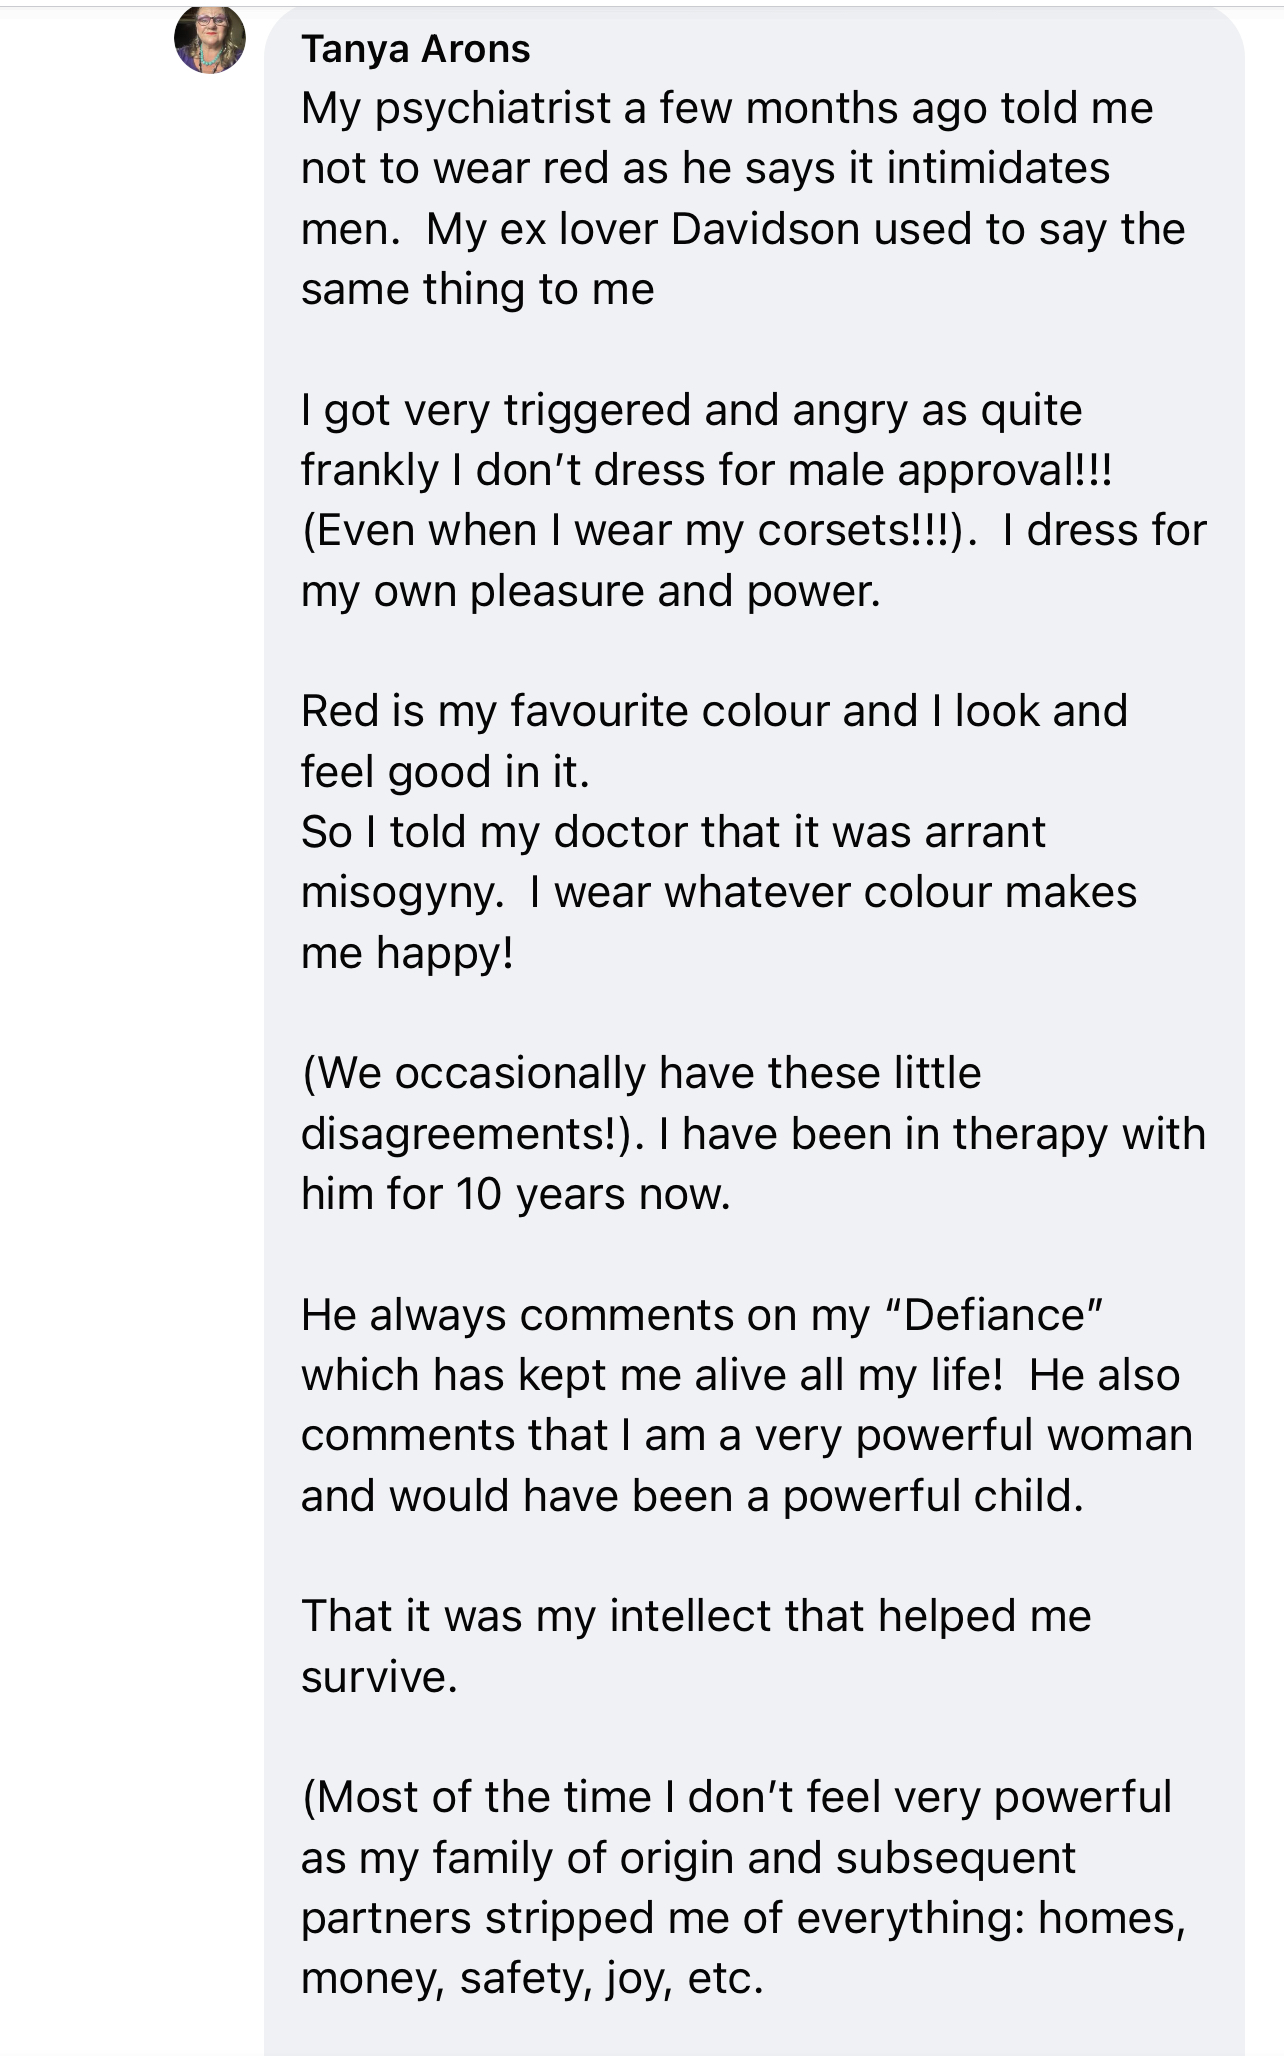Click the word "misogyny" in the comment
Image resolution: width=1284 pixels, height=2056 pixels.
tap(398, 894)
